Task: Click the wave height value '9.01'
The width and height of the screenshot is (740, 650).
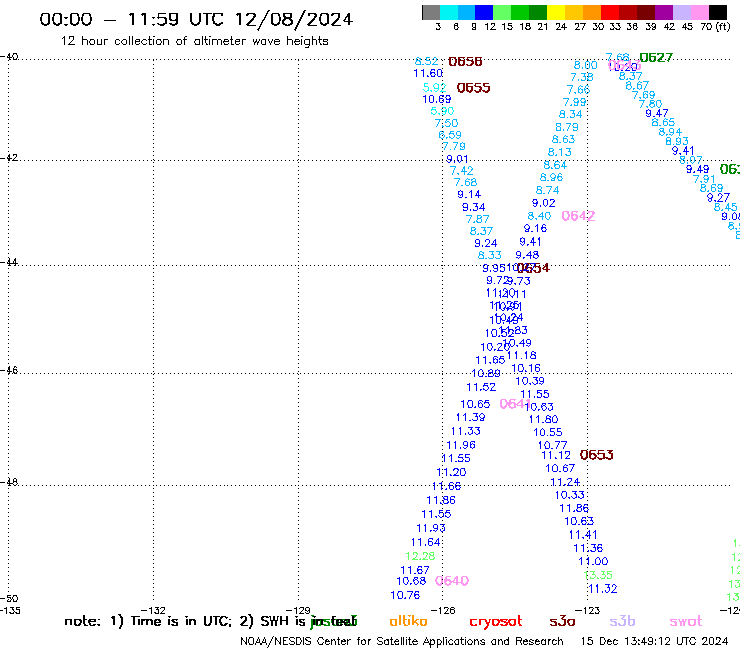Action: [457, 159]
